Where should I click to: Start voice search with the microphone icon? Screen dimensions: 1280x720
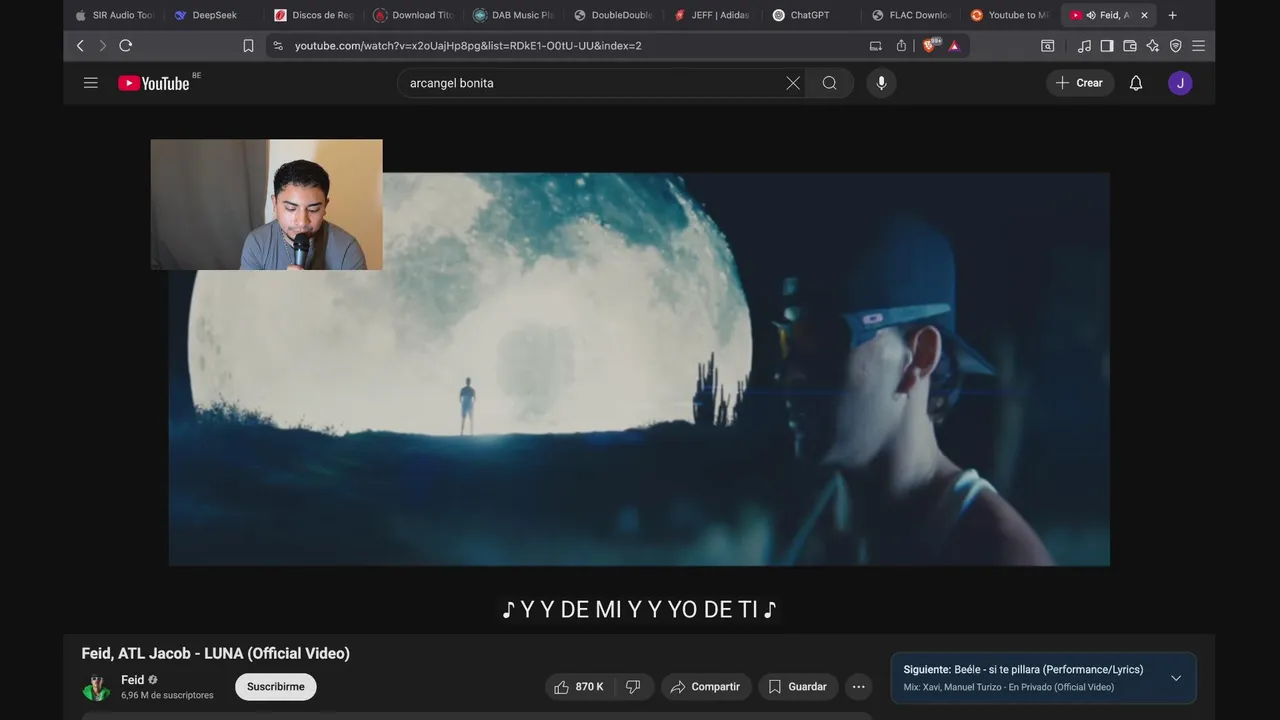[881, 83]
